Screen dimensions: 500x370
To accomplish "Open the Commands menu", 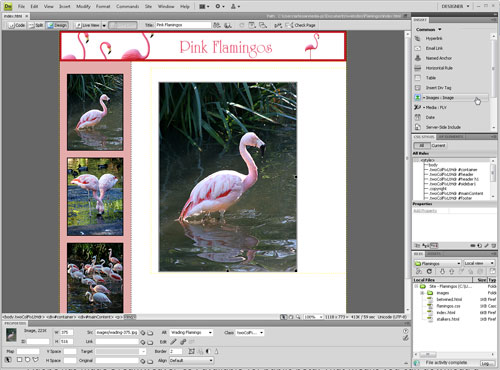I will [x=128, y=6].
